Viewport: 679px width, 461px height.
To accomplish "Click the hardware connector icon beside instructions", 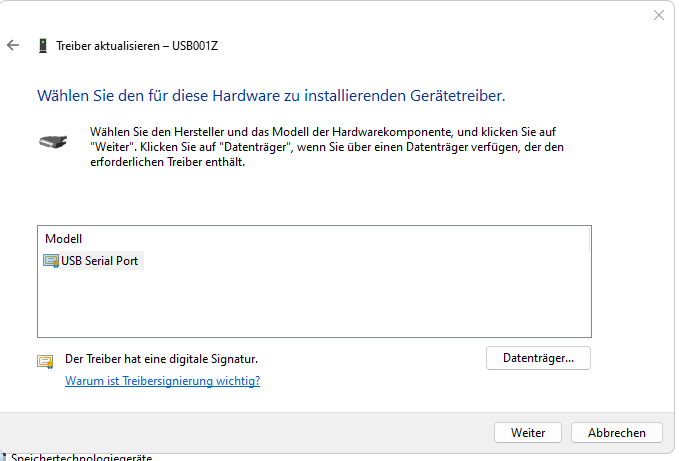I will 53,141.
